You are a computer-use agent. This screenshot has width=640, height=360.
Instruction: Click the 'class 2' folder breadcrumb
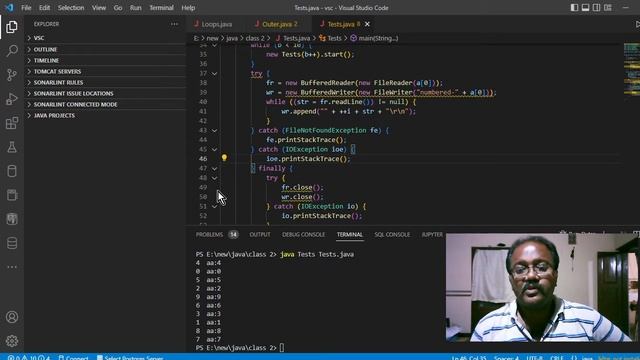[x=255, y=38]
